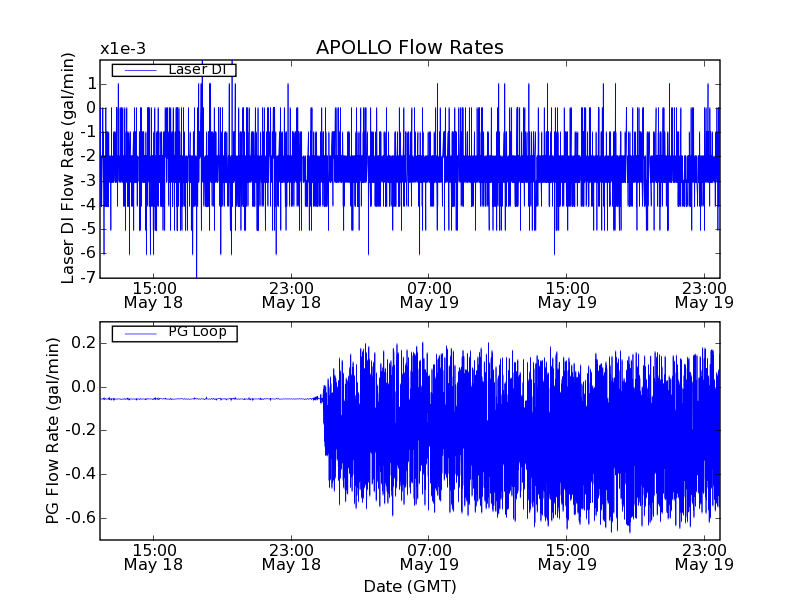Click the -0.6 y-axis tick on bottom plot
800x600 pixels.
[79, 518]
